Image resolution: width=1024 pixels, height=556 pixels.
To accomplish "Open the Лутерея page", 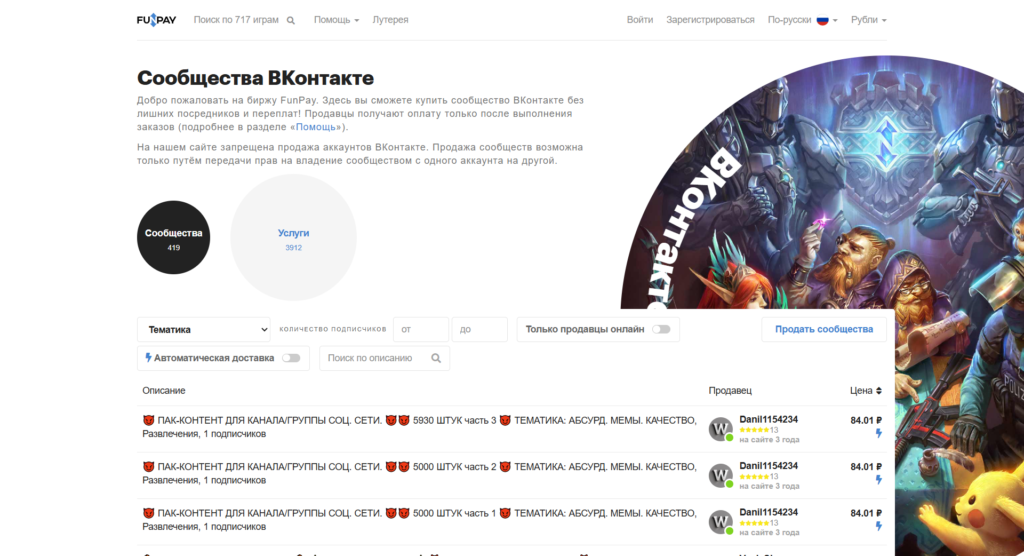I will (x=390, y=20).
